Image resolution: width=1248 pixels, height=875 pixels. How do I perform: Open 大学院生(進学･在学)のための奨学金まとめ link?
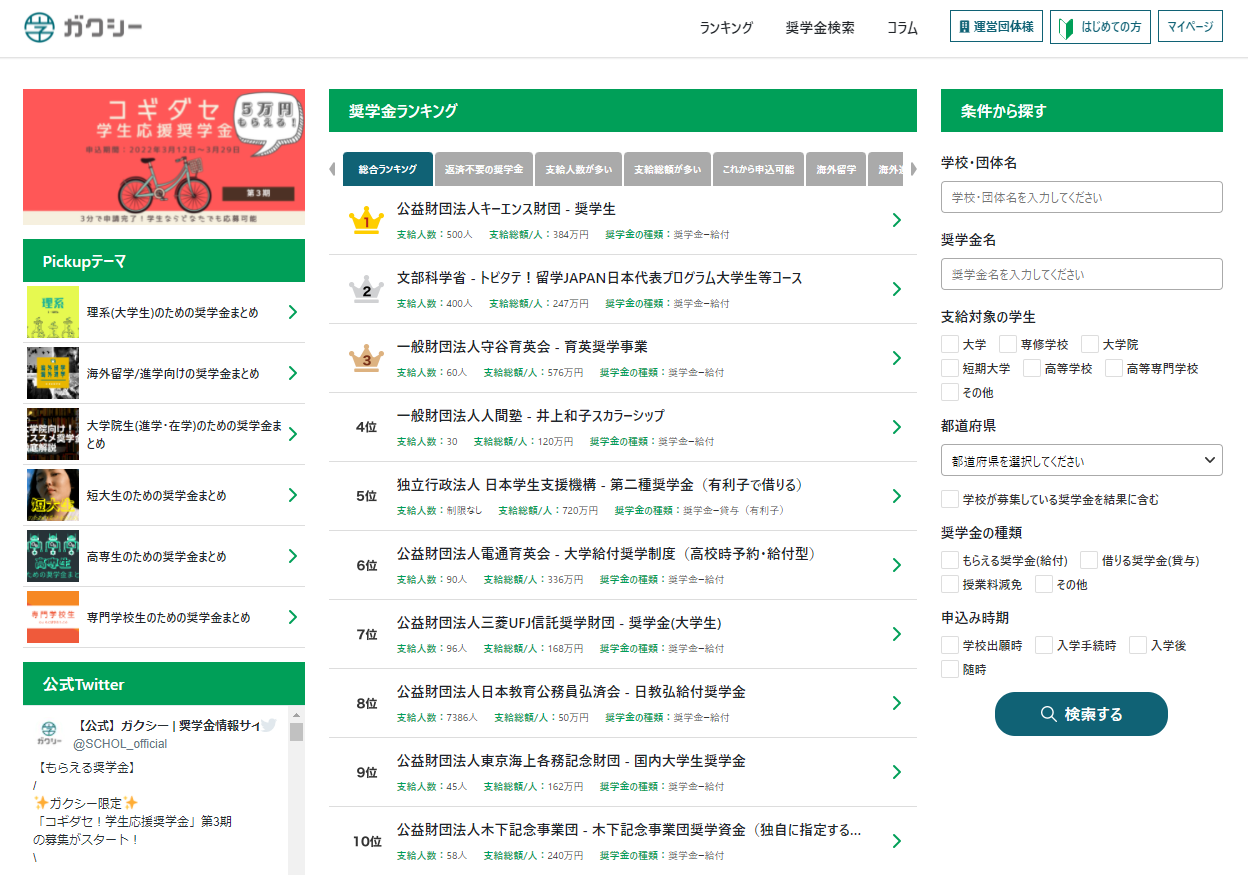pyautogui.click(x=185, y=434)
